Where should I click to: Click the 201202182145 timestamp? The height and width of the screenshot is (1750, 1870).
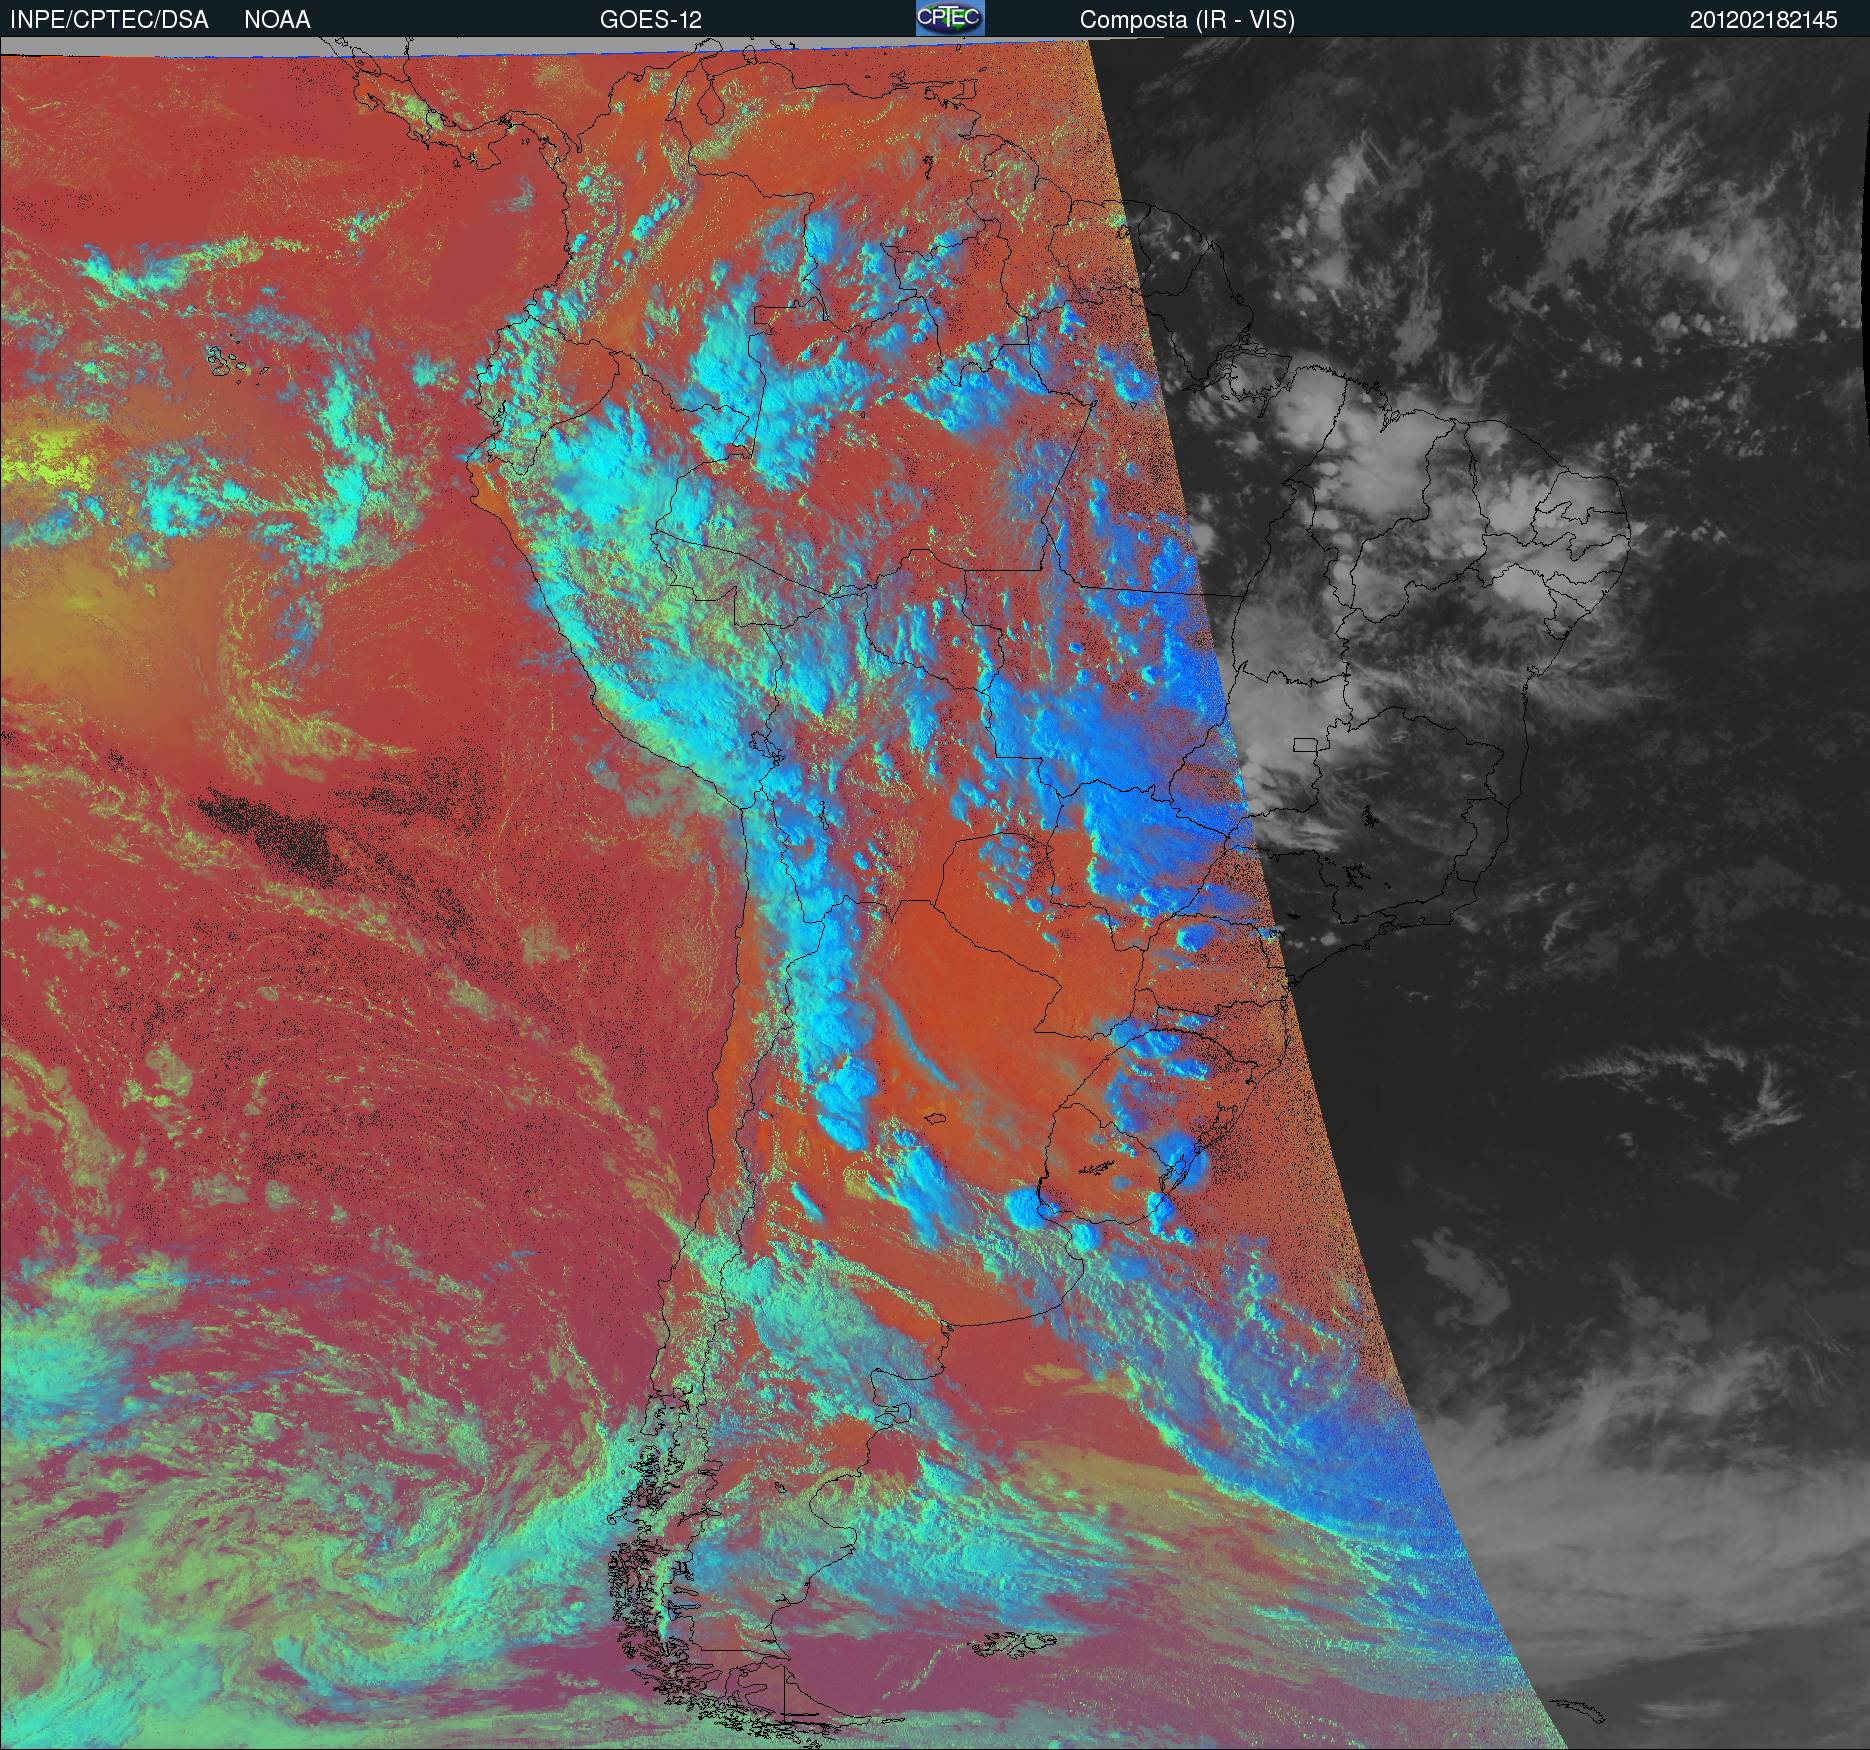(x=1763, y=20)
